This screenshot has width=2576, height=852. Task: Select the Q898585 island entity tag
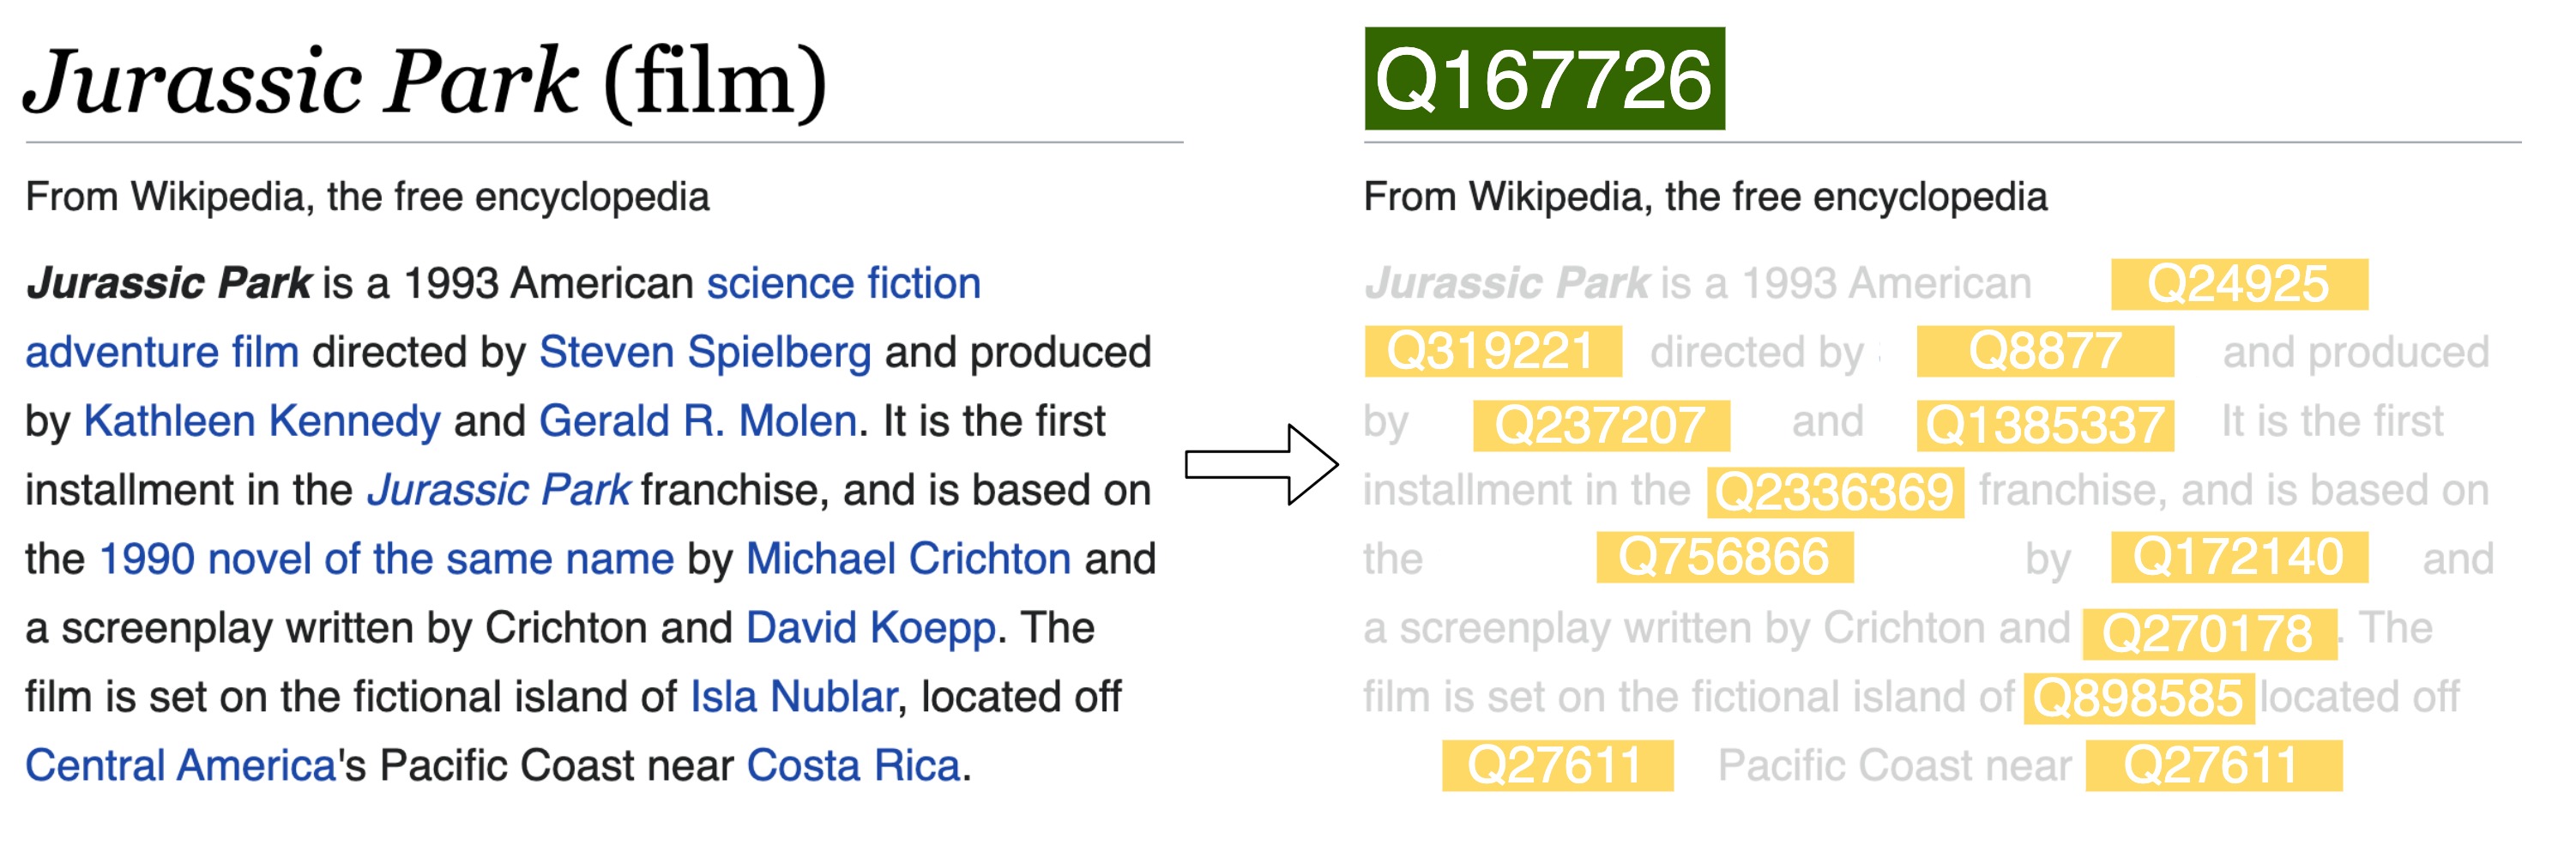2139,698
